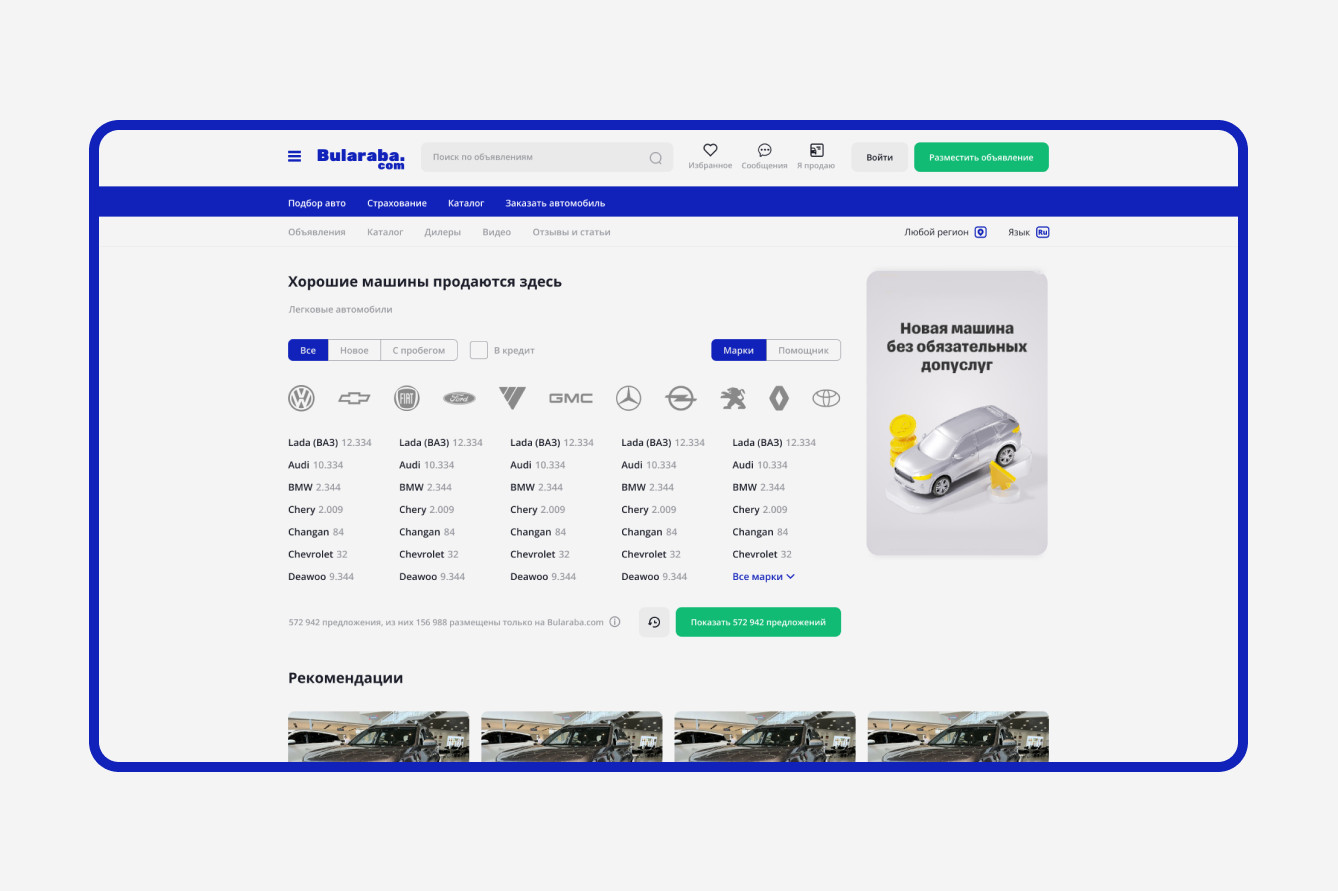Enable the В кредит checkbox

(479, 350)
